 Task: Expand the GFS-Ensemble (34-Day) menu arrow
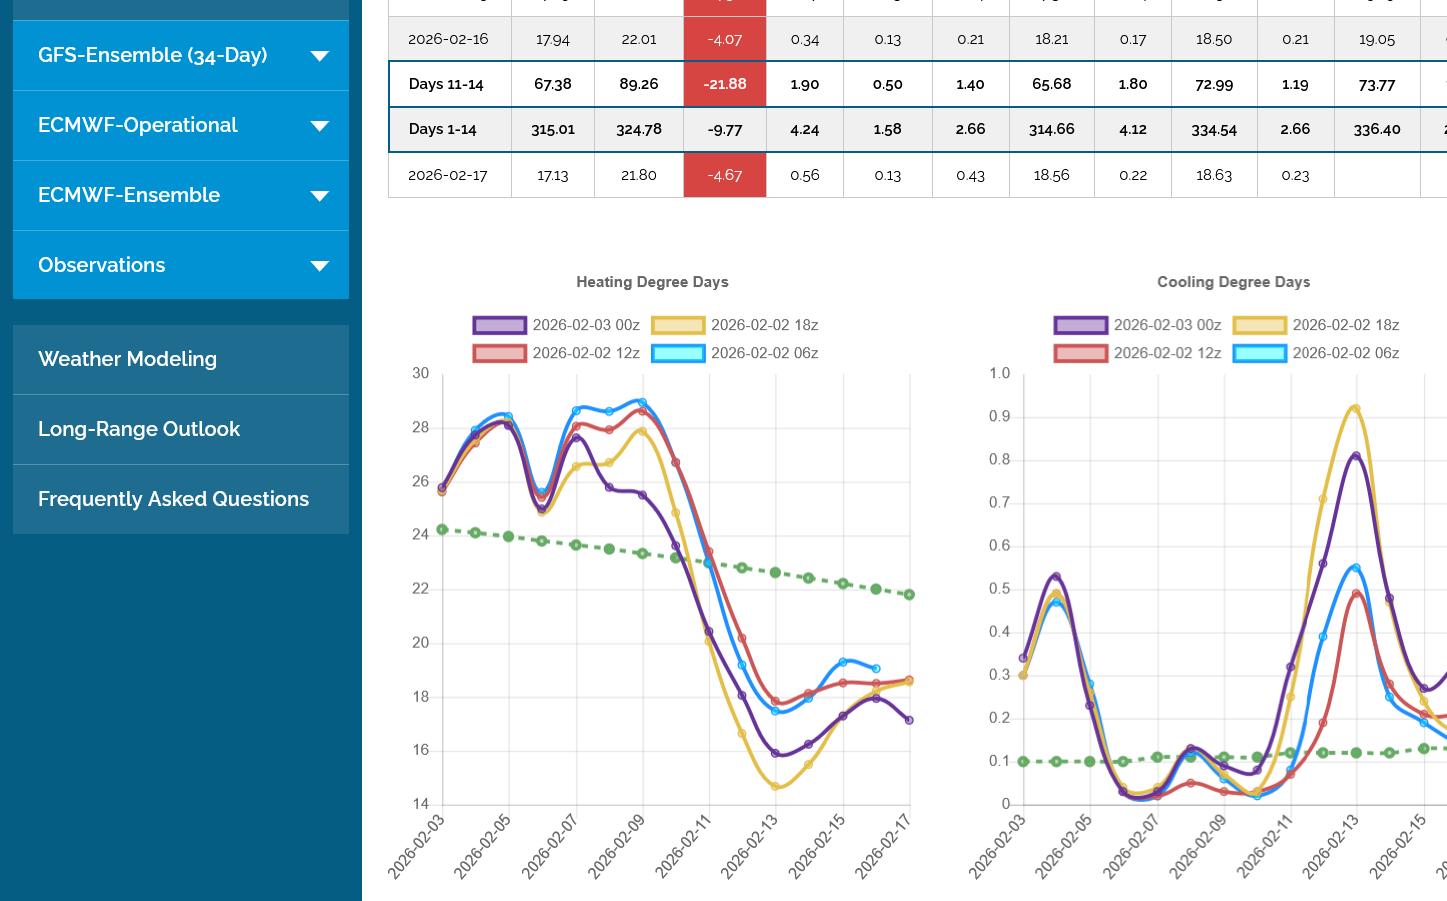click(x=320, y=56)
